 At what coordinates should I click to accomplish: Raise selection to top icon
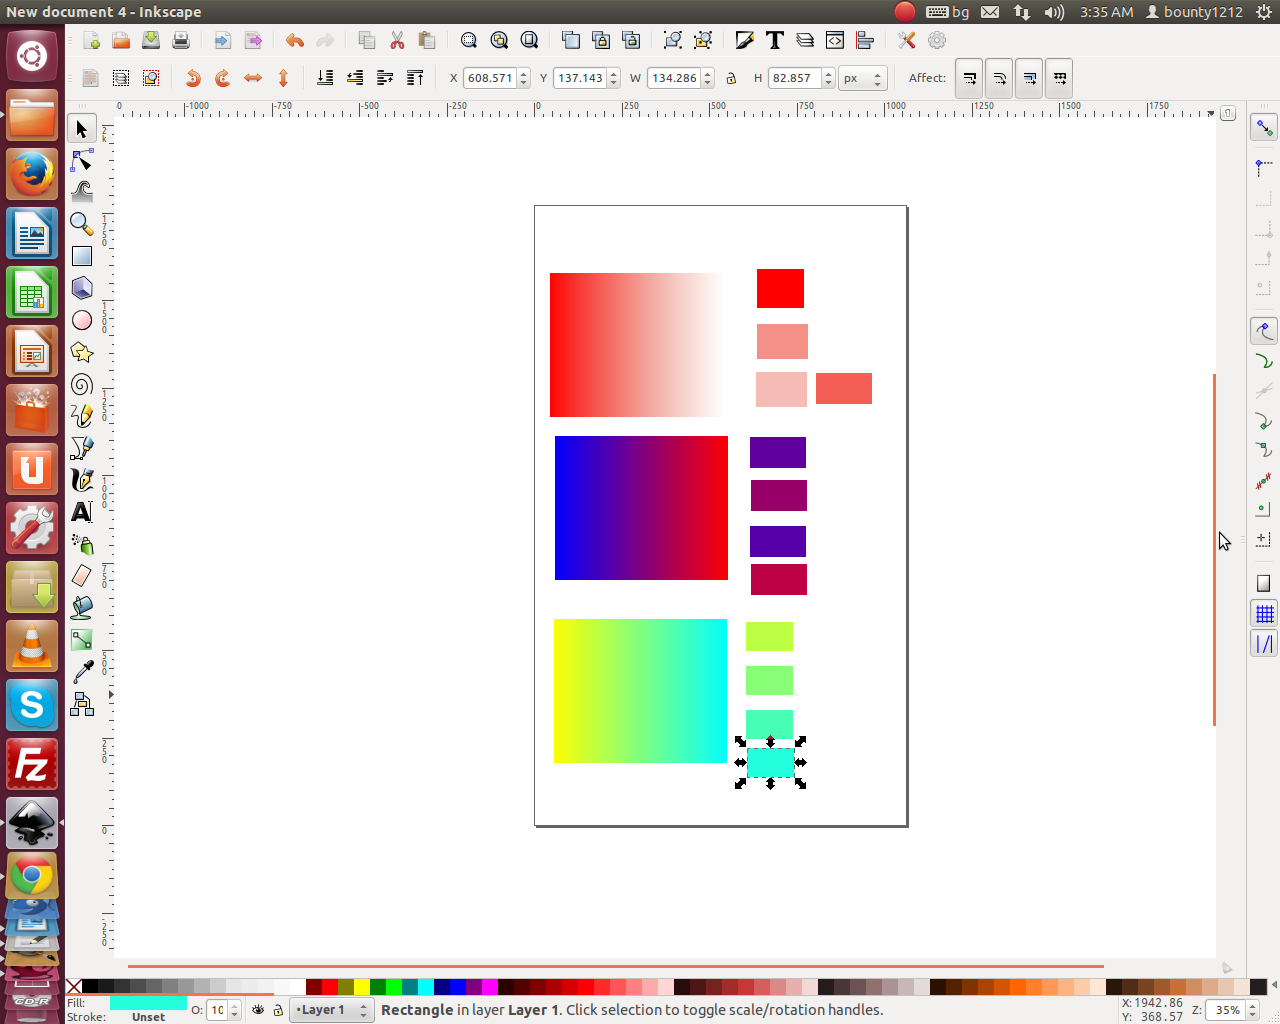[415, 78]
